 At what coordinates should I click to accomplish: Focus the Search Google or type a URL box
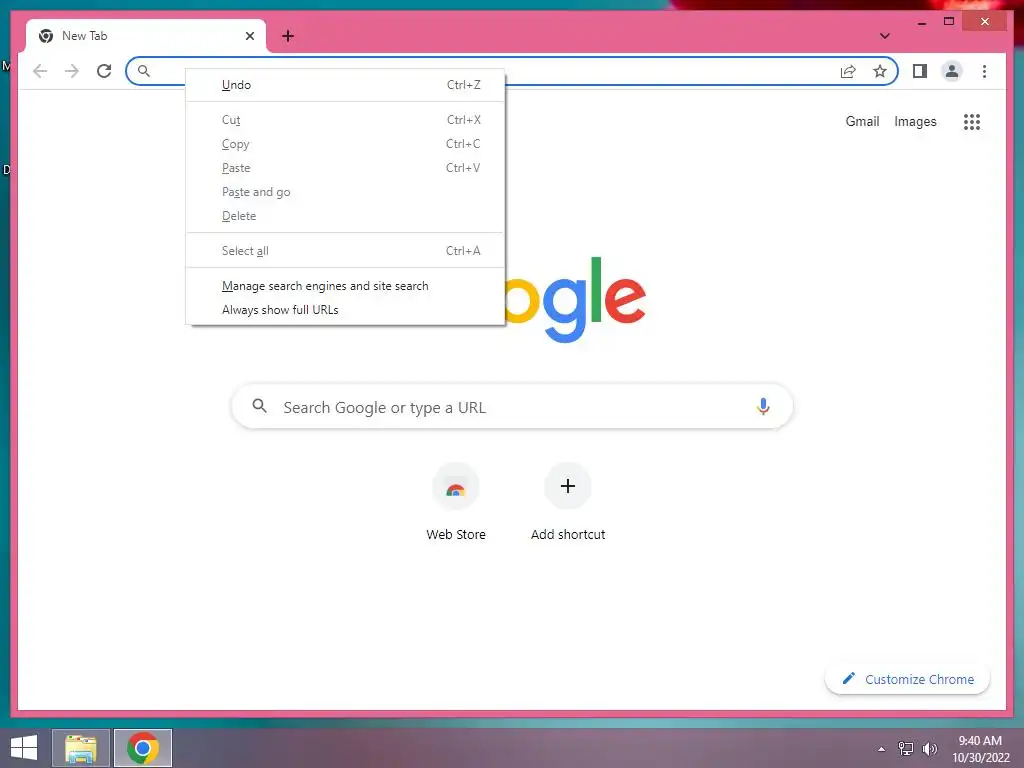pyautogui.click(x=512, y=406)
